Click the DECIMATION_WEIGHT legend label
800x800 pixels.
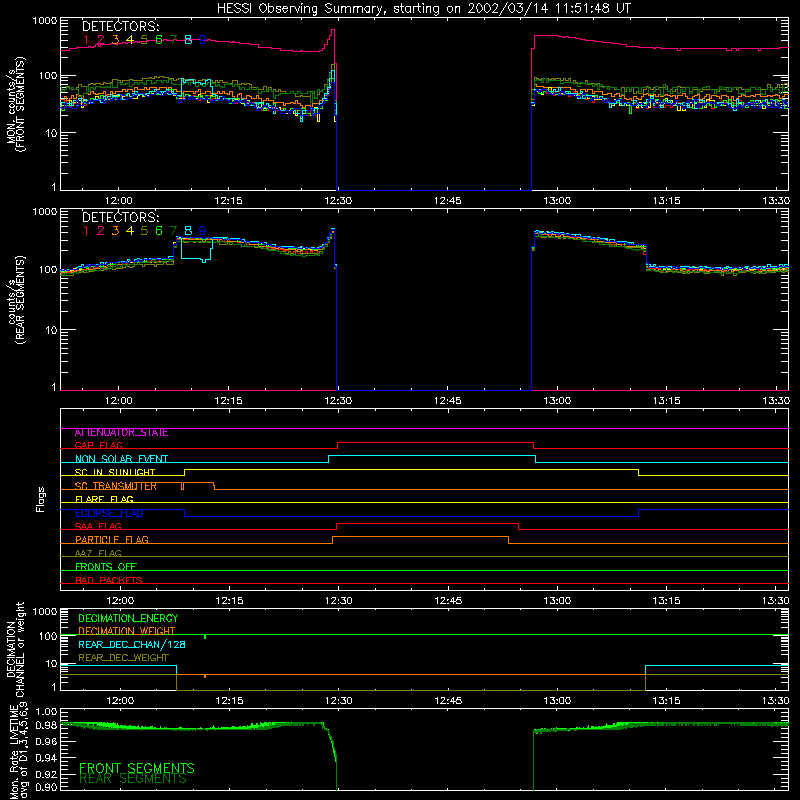coord(127,632)
